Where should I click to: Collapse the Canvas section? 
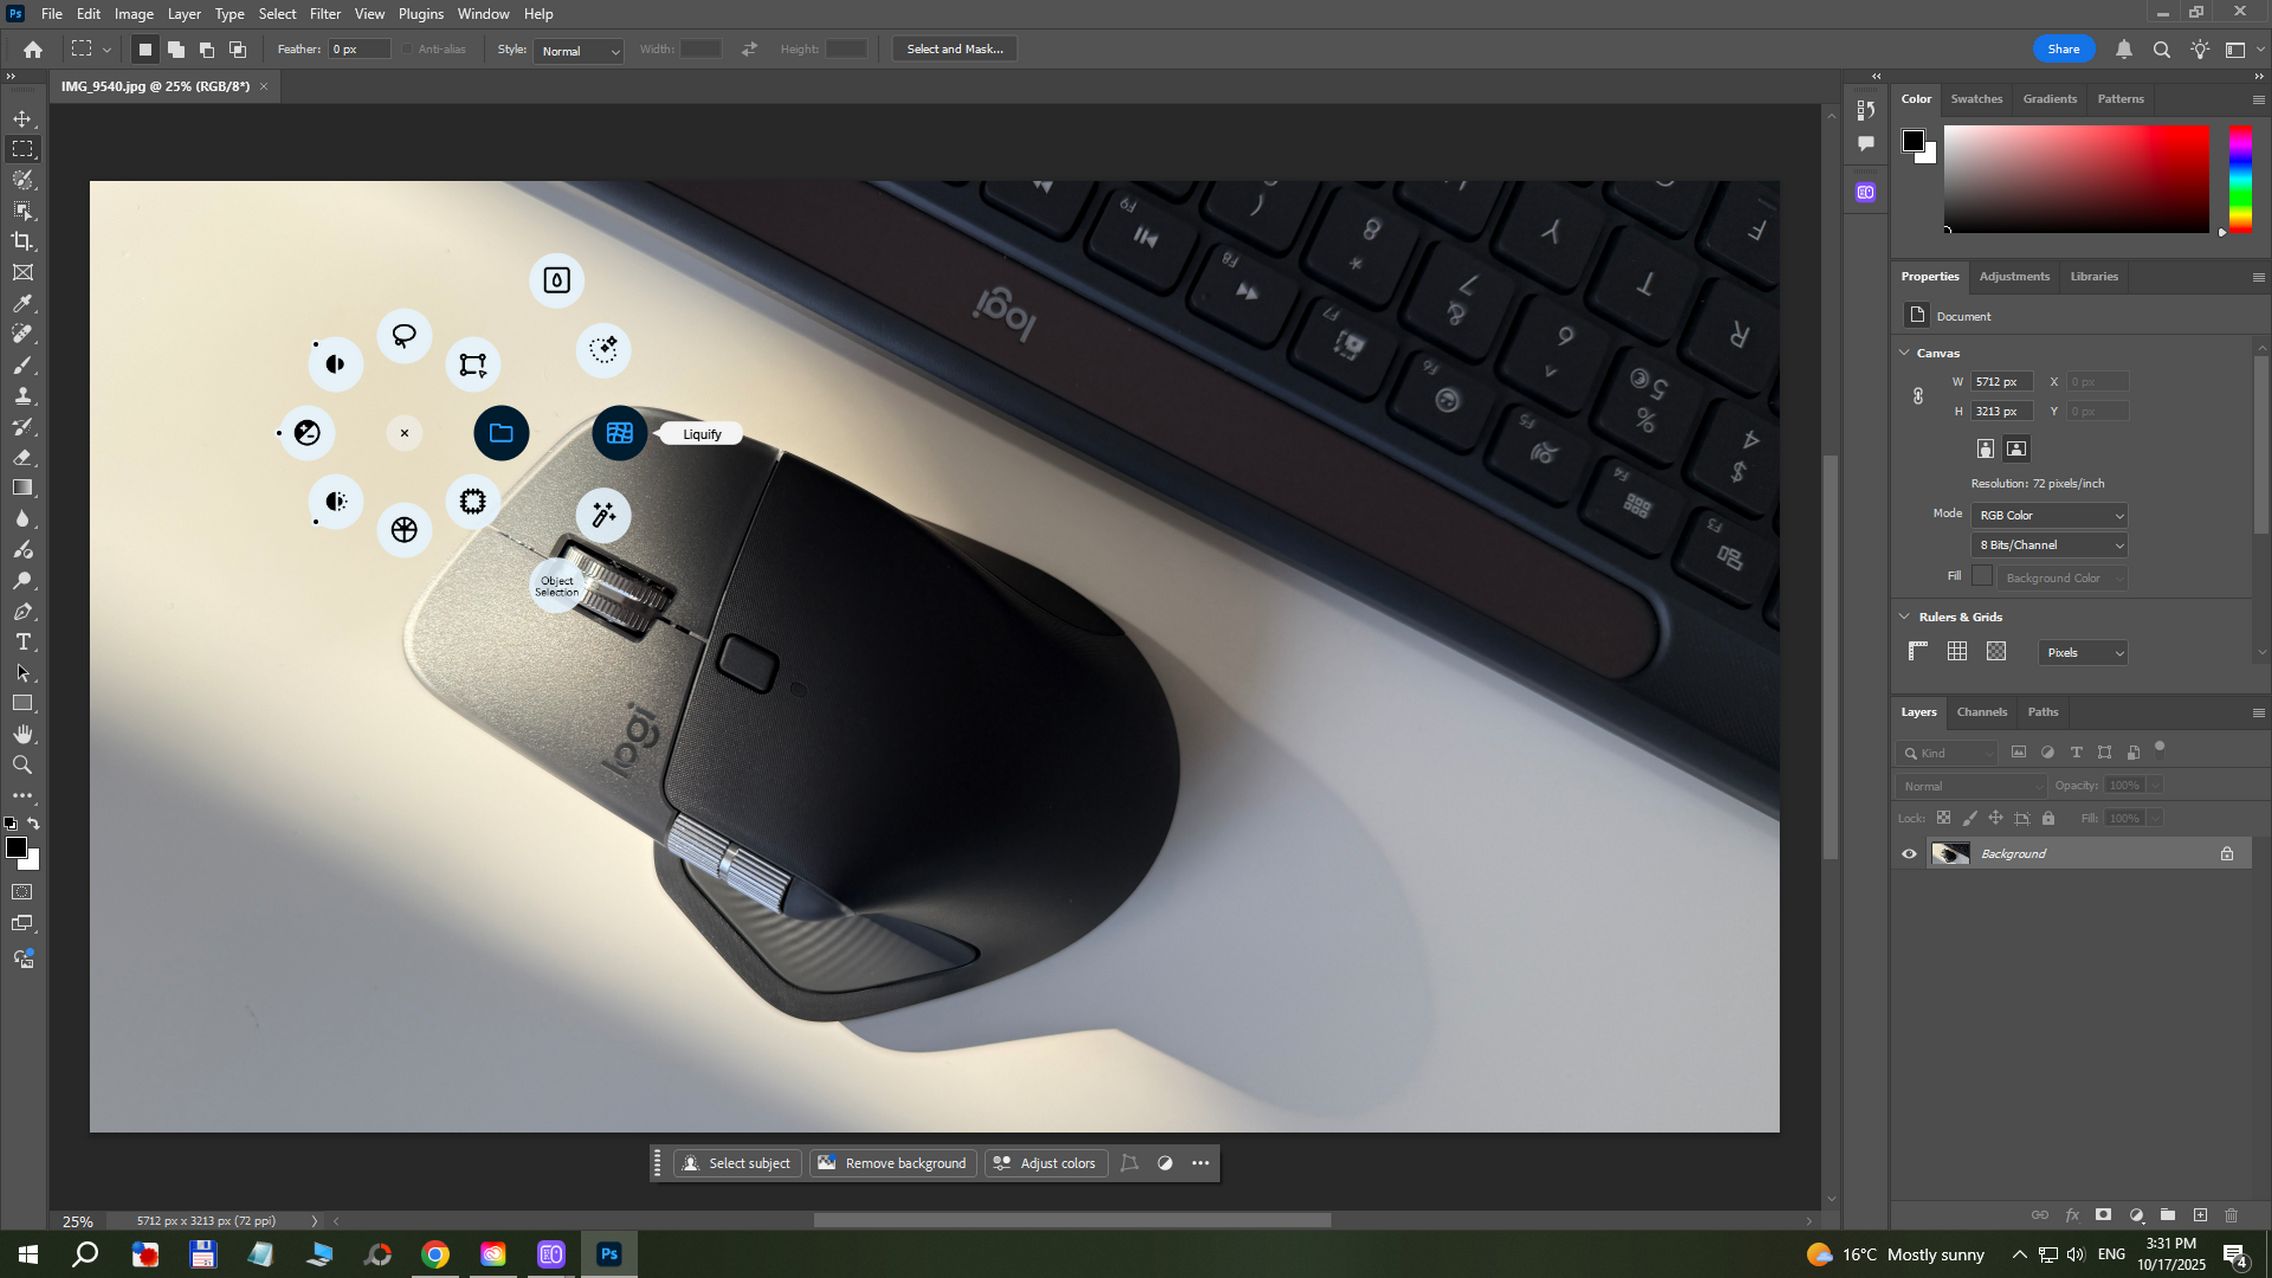pos(1905,353)
